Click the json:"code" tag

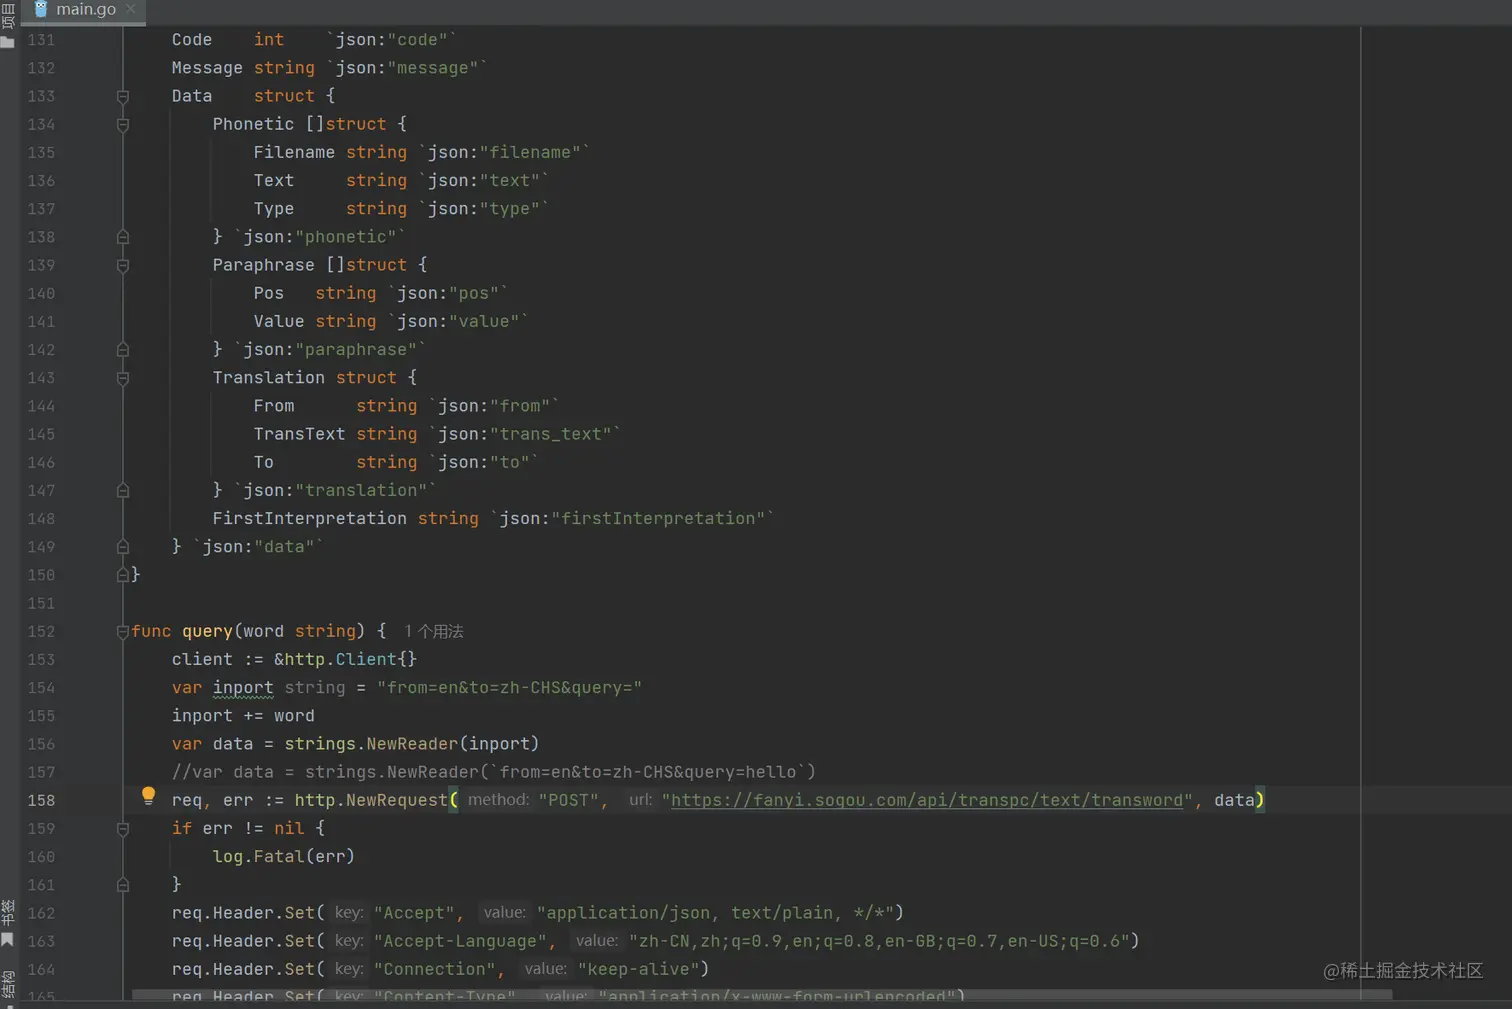pos(391,40)
